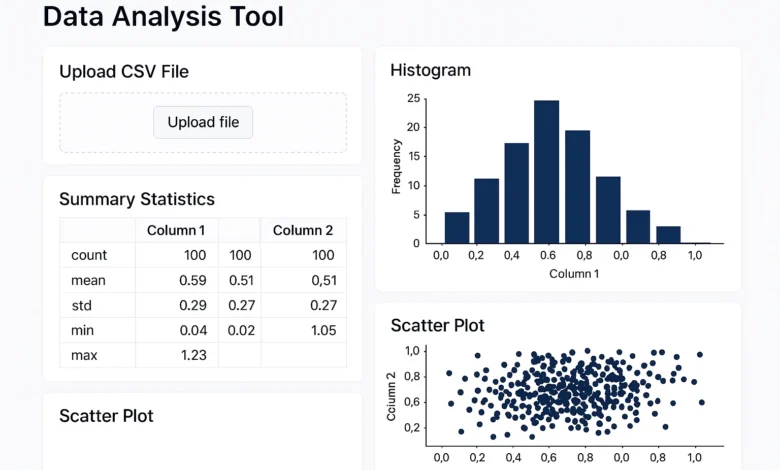Screen dimensions: 780x470
Task: Click the histogram's Column 1 x-axis label
Action: tap(573, 273)
